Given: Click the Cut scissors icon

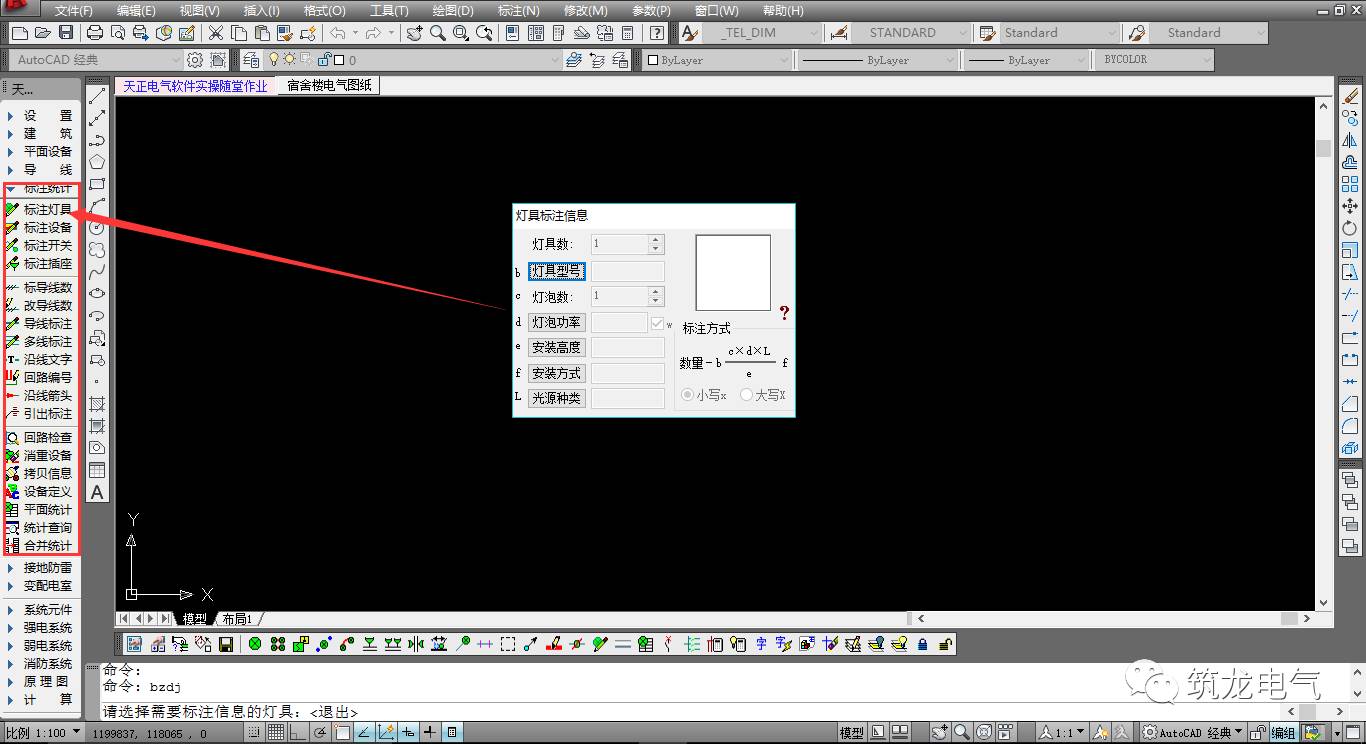Looking at the screenshot, I should [x=215, y=33].
